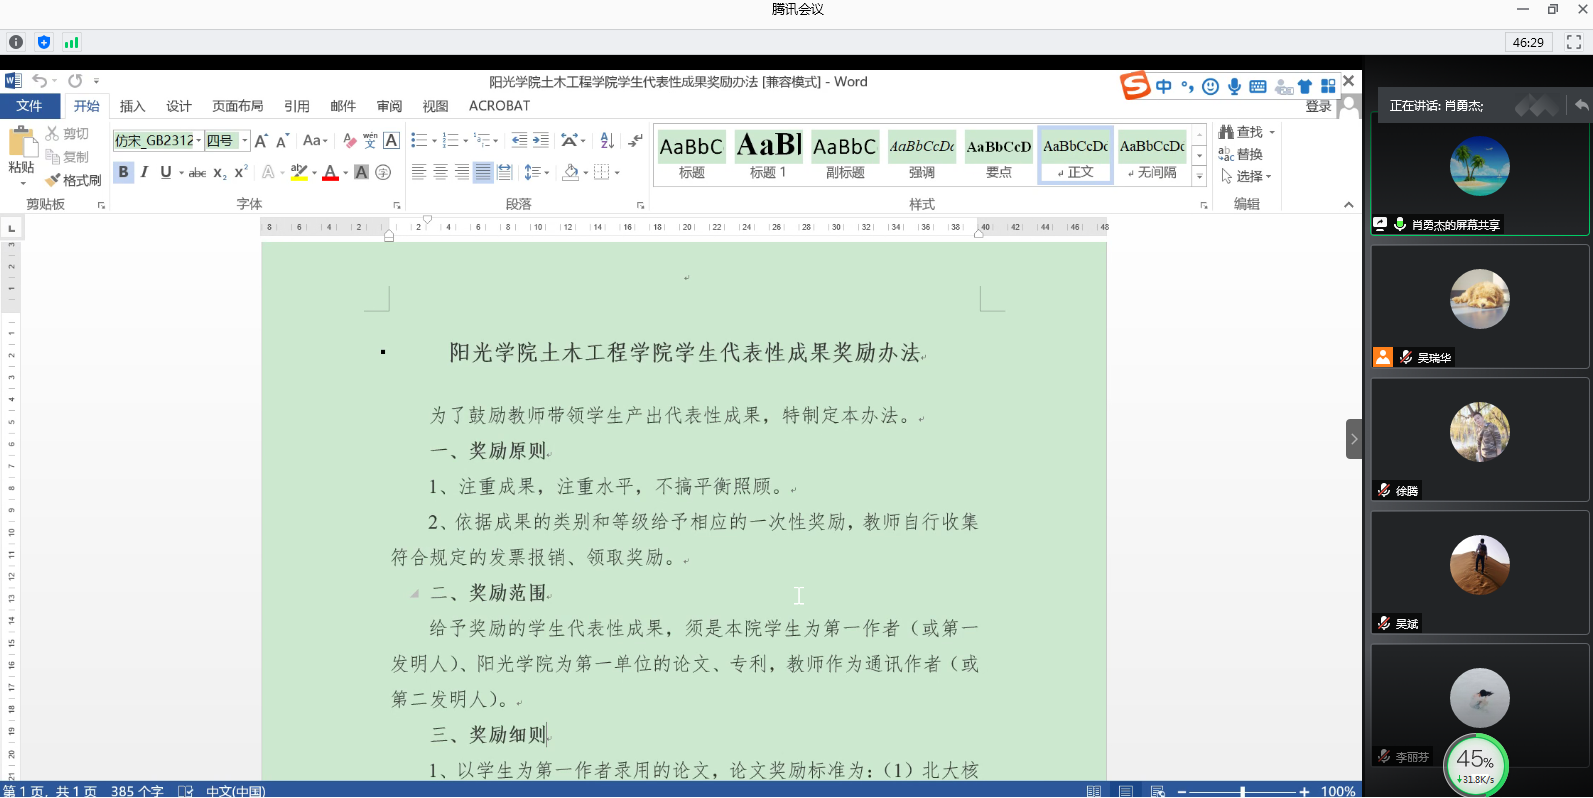
Task: Switch to the Design (设计) tab
Action: 179,106
